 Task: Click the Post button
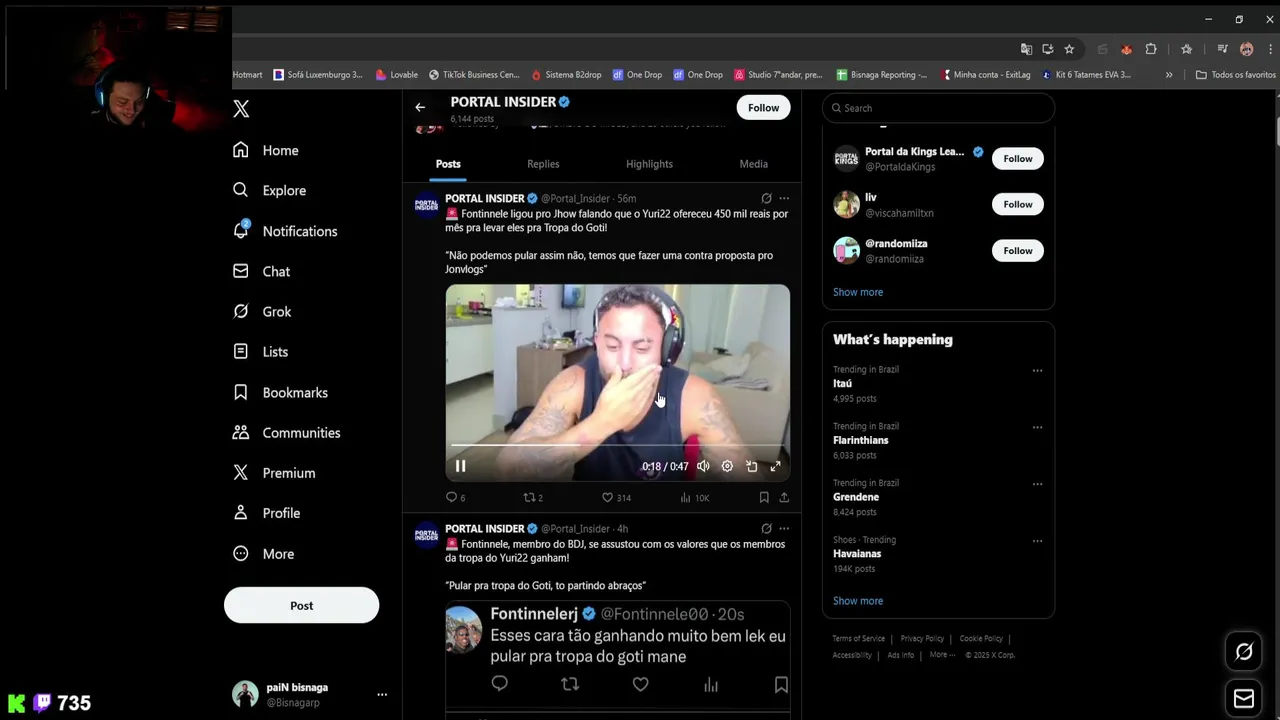(301, 605)
